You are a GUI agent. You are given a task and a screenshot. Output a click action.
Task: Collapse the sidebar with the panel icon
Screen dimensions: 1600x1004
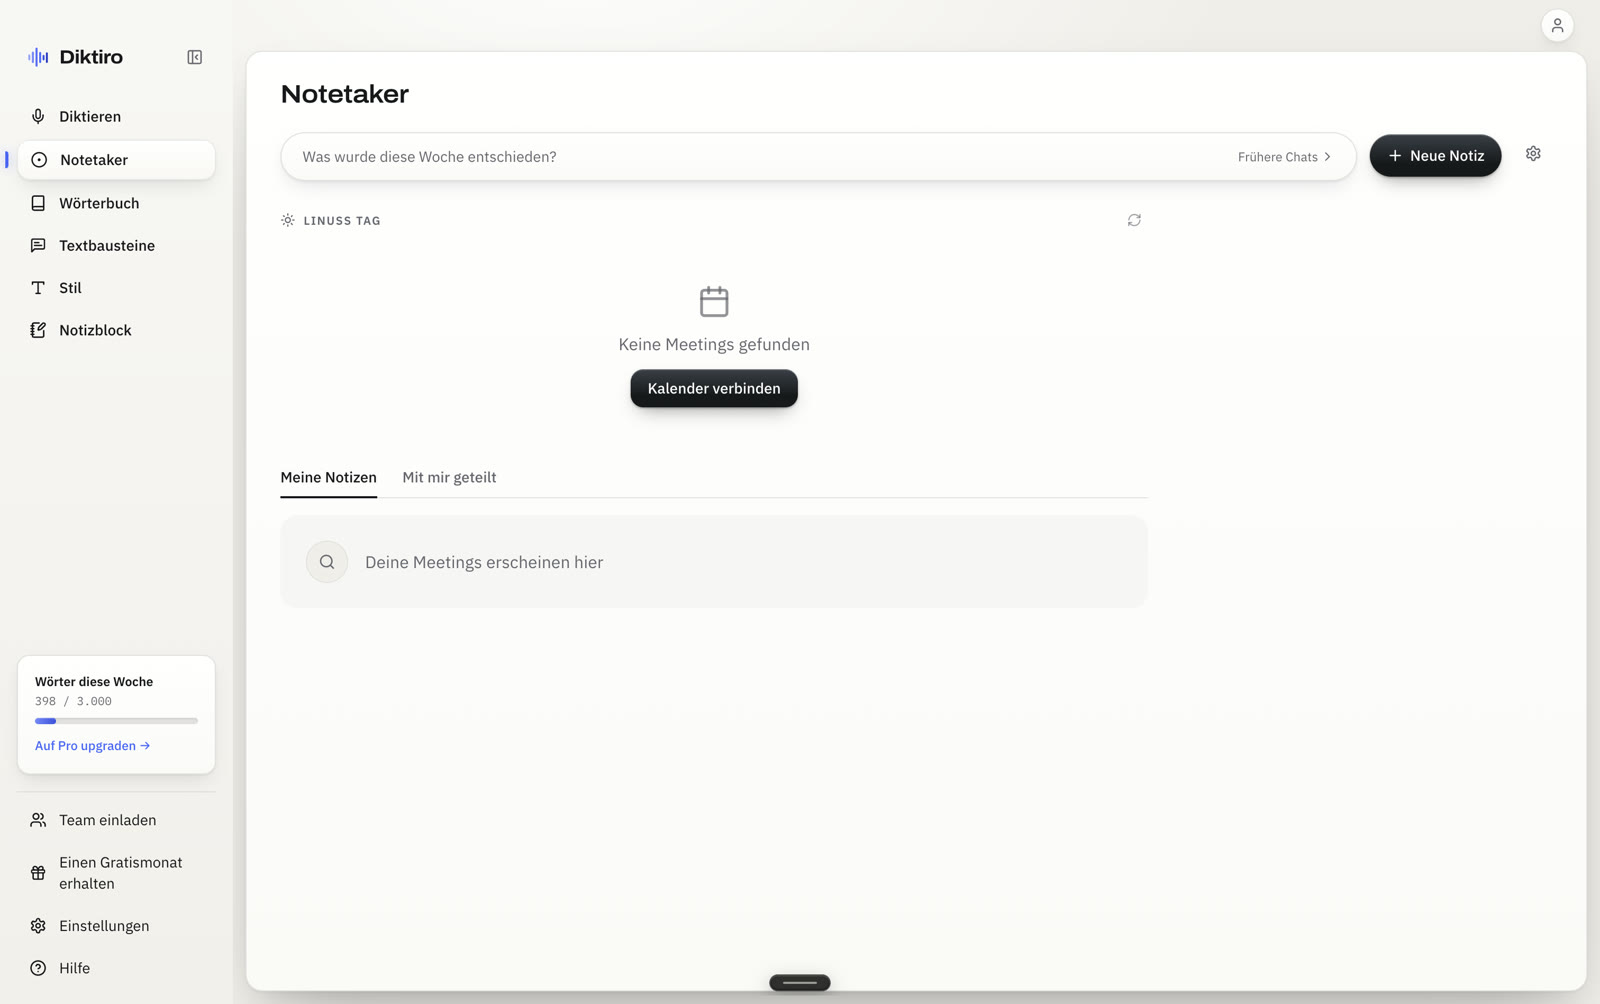[x=195, y=57]
